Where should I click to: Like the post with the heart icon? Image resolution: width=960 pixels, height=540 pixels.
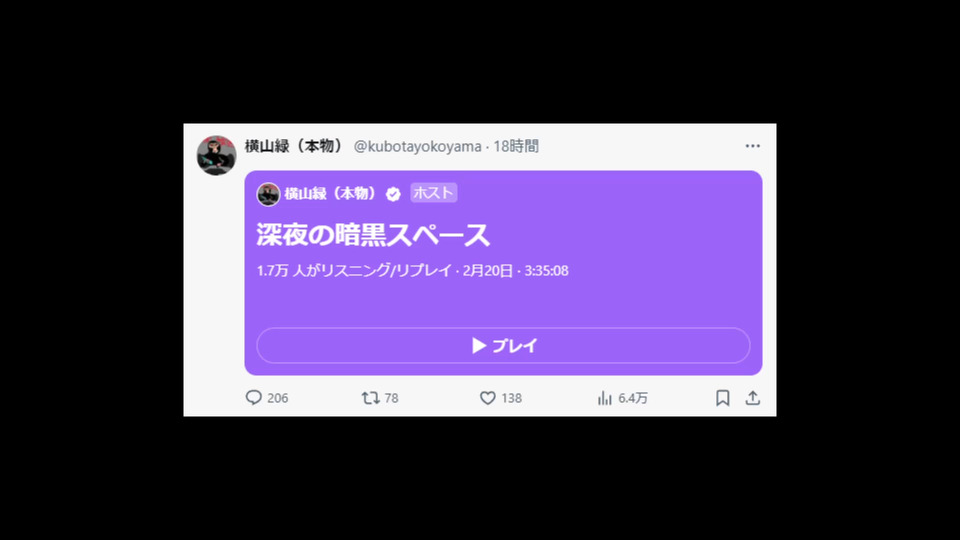[487, 398]
